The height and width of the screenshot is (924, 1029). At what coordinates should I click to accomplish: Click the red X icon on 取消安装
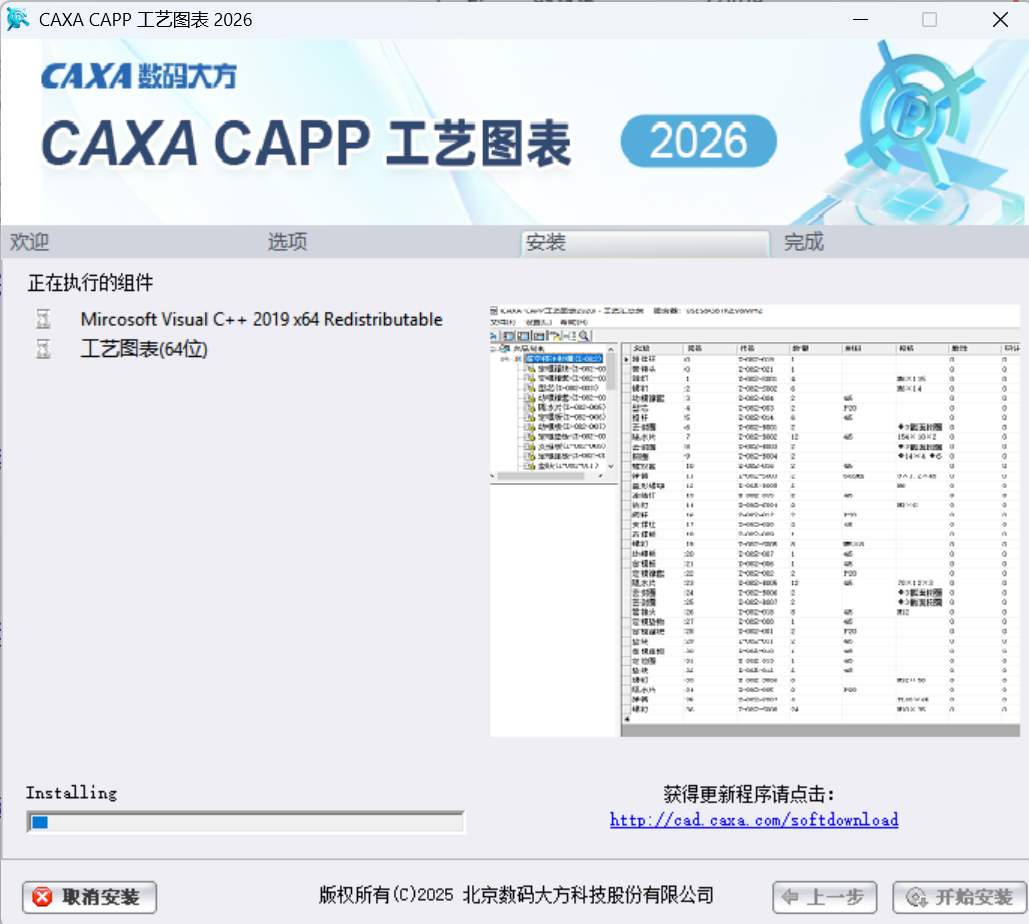[43, 897]
